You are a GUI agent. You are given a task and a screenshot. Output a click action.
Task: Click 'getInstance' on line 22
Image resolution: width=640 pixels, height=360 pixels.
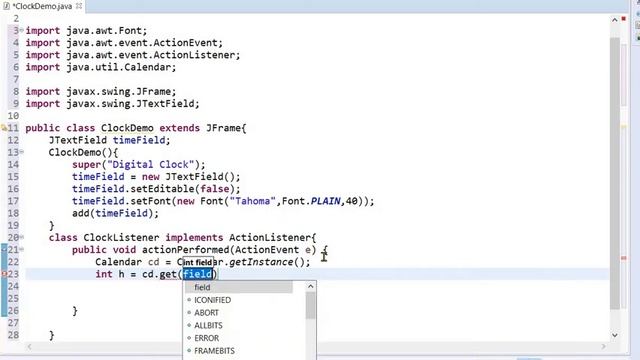pos(261,262)
